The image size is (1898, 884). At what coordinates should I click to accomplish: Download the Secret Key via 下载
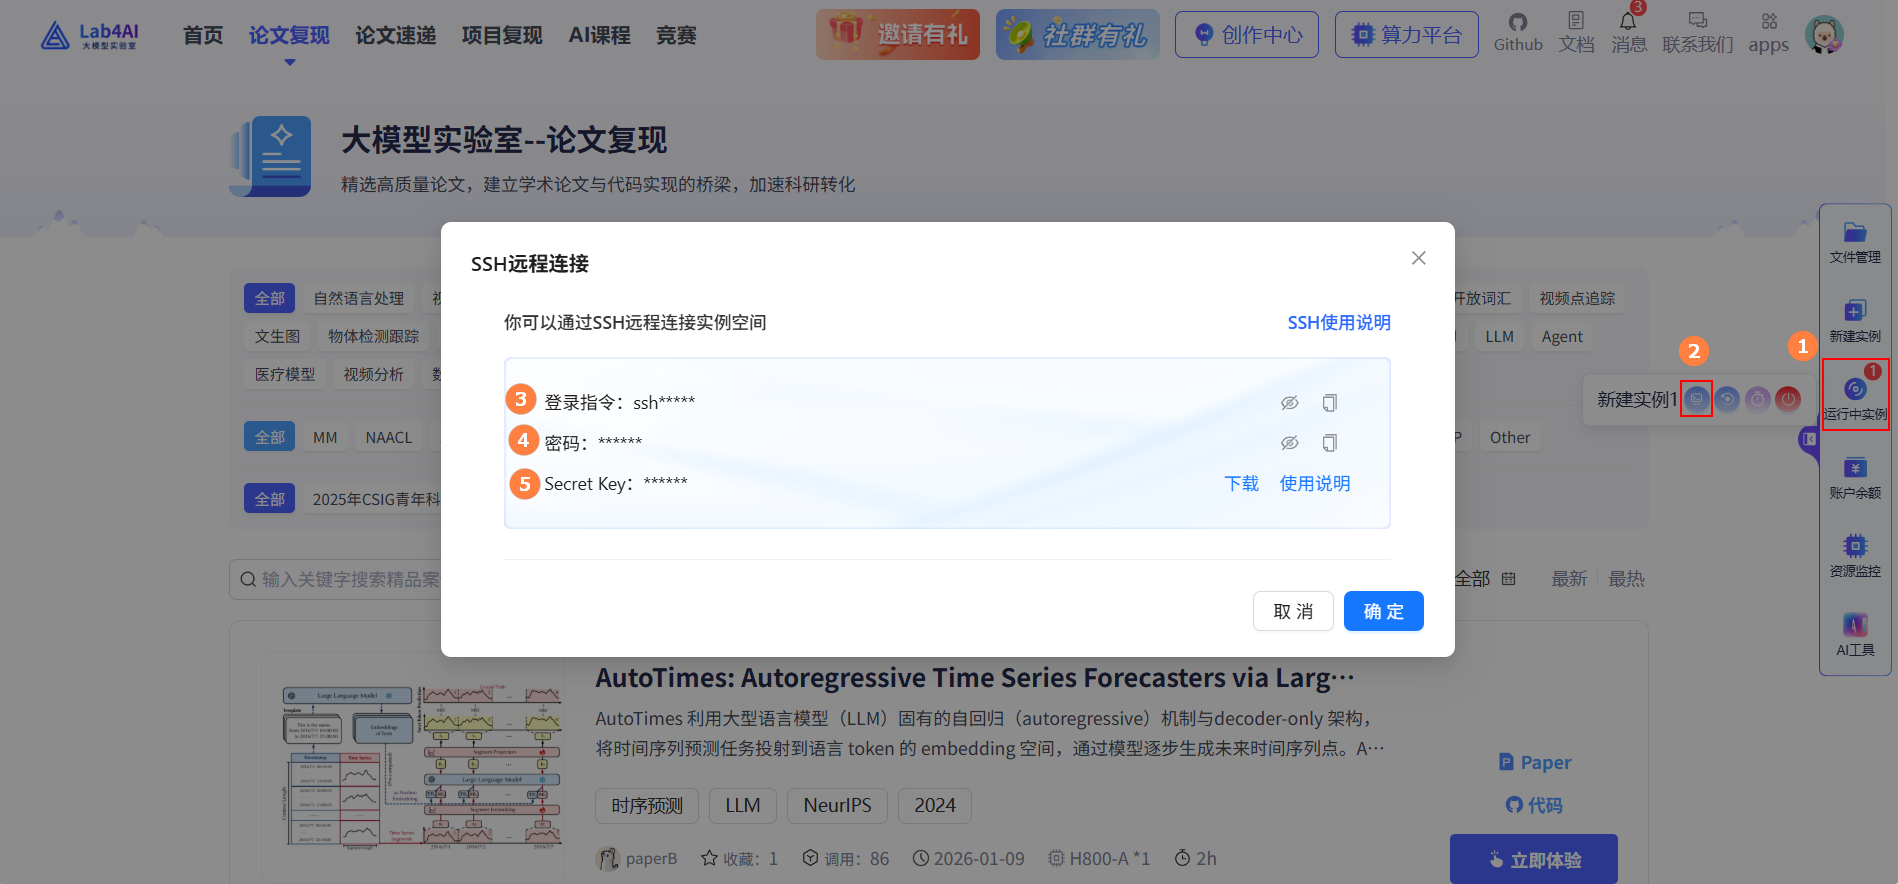(x=1241, y=484)
